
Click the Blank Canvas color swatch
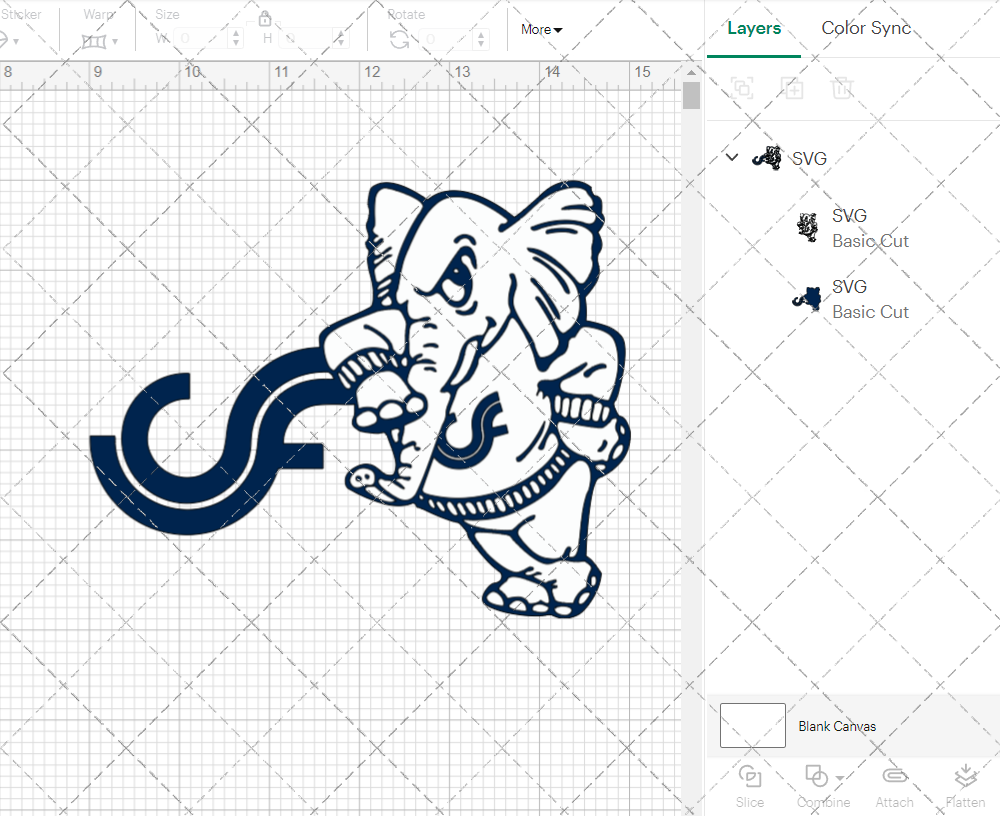(752, 726)
